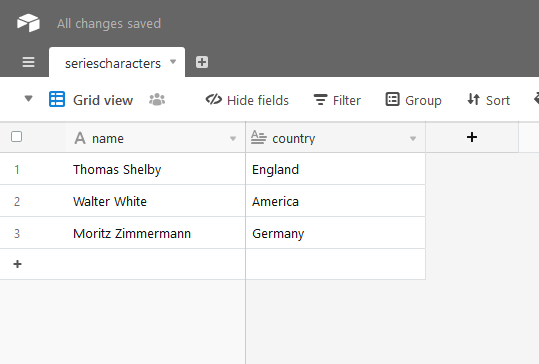Click row number 2
This screenshot has width=539, height=364.
click(17, 202)
